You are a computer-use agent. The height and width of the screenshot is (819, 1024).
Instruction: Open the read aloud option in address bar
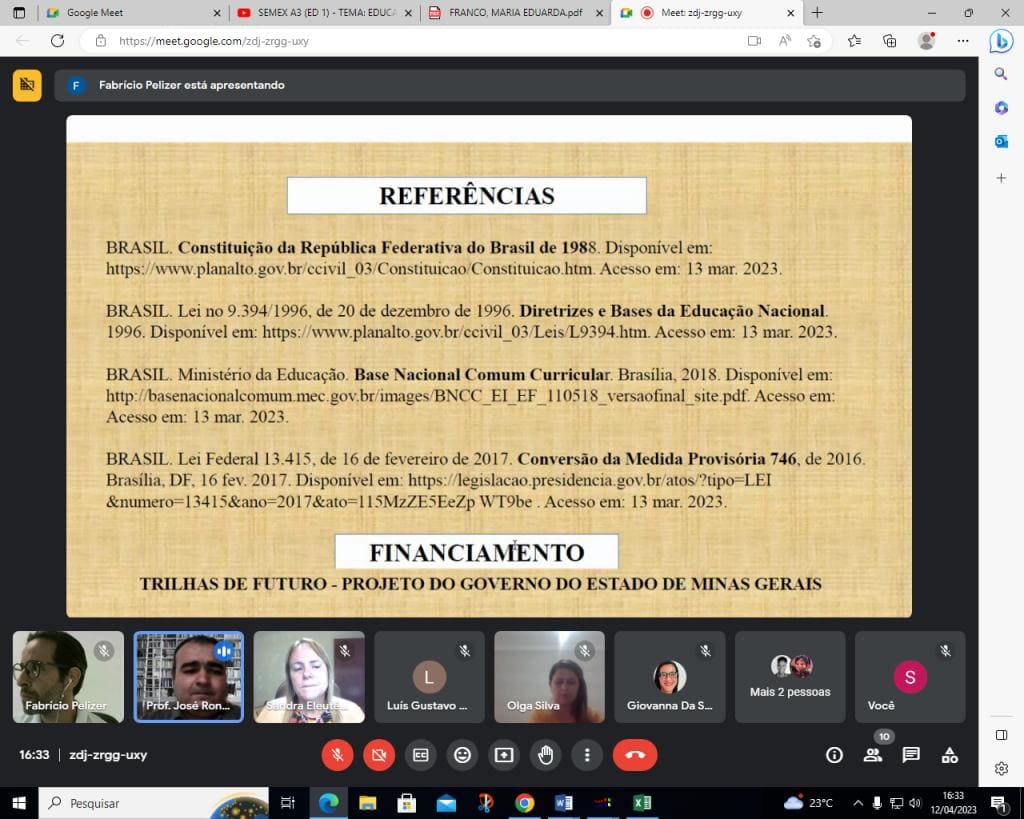click(784, 41)
